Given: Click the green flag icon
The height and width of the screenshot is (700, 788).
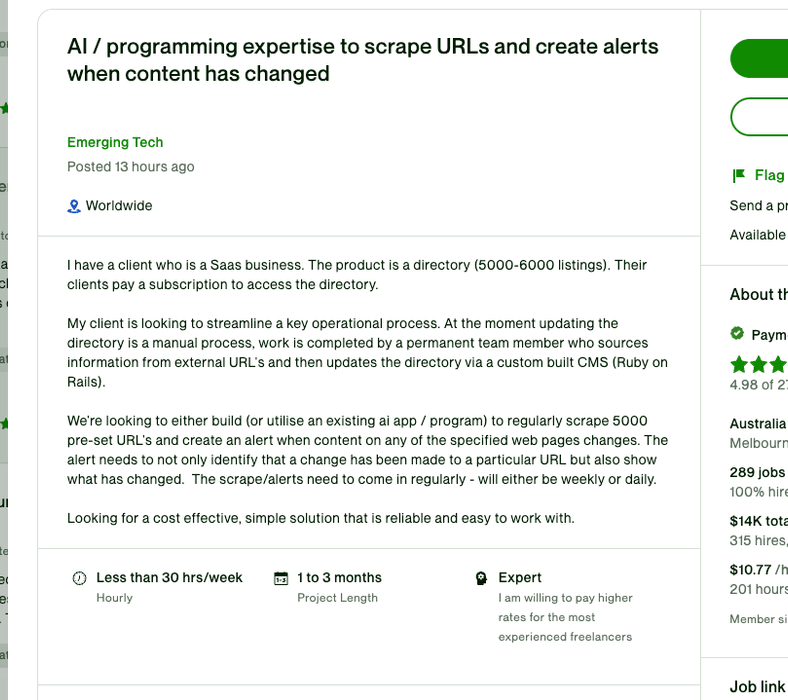Looking at the screenshot, I should pos(739,176).
